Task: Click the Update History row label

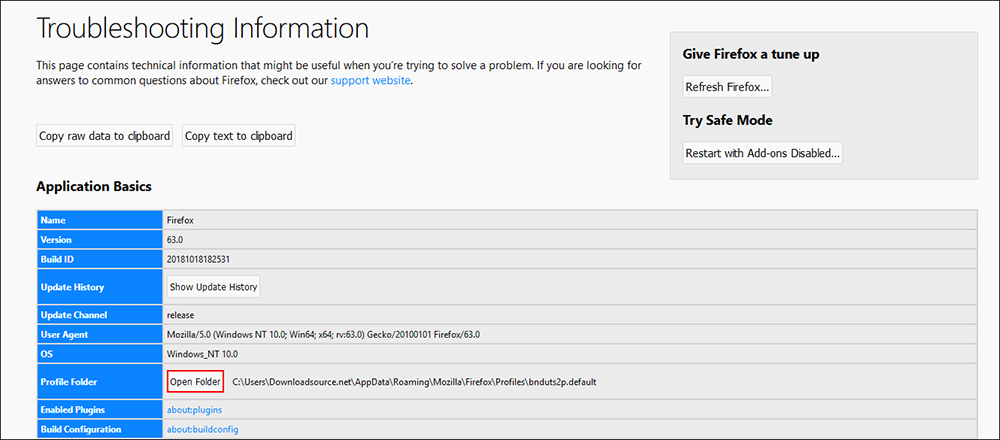Action: 100,287
